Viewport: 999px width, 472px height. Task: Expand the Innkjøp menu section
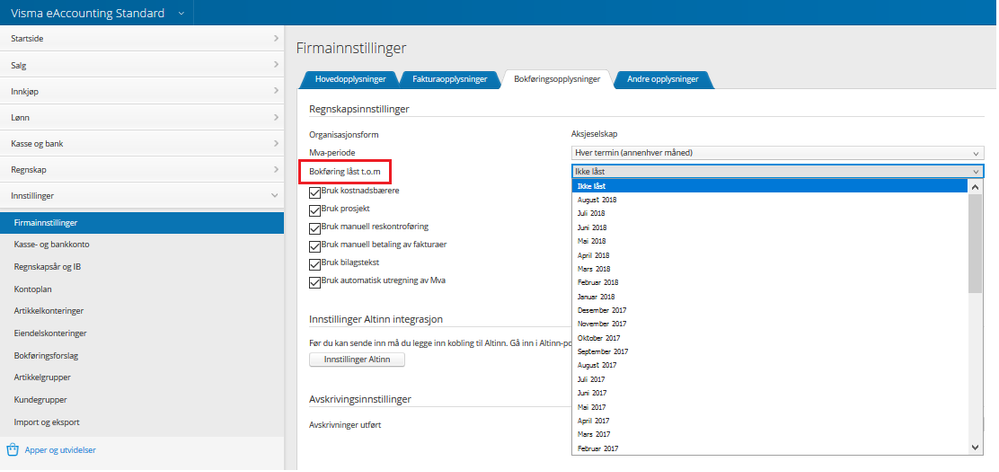142,91
